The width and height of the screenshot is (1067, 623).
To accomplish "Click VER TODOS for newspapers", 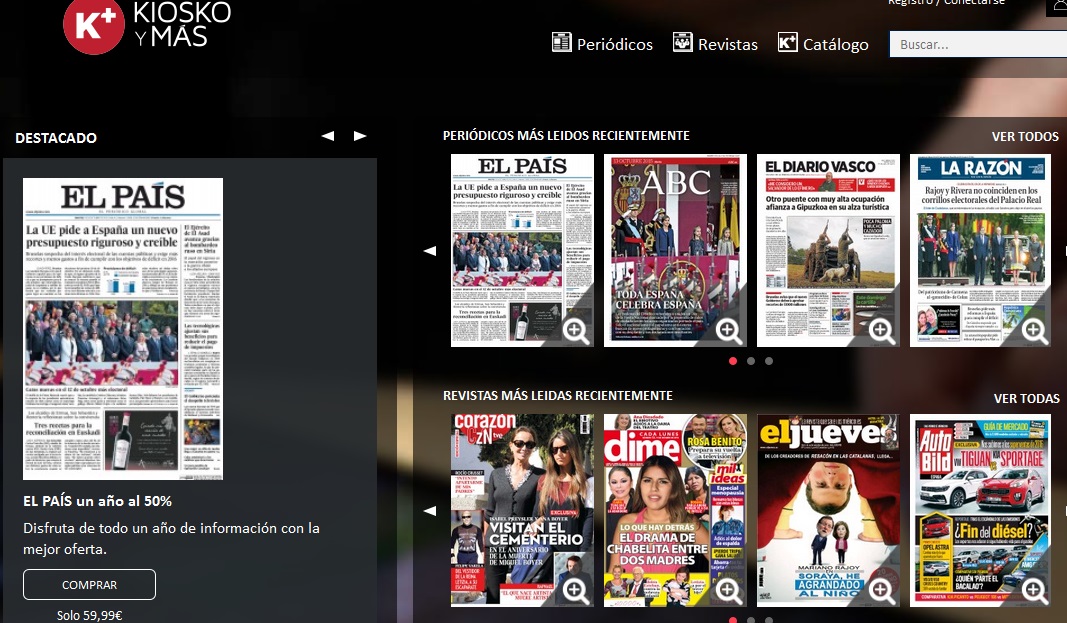I will tap(1025, 137).
